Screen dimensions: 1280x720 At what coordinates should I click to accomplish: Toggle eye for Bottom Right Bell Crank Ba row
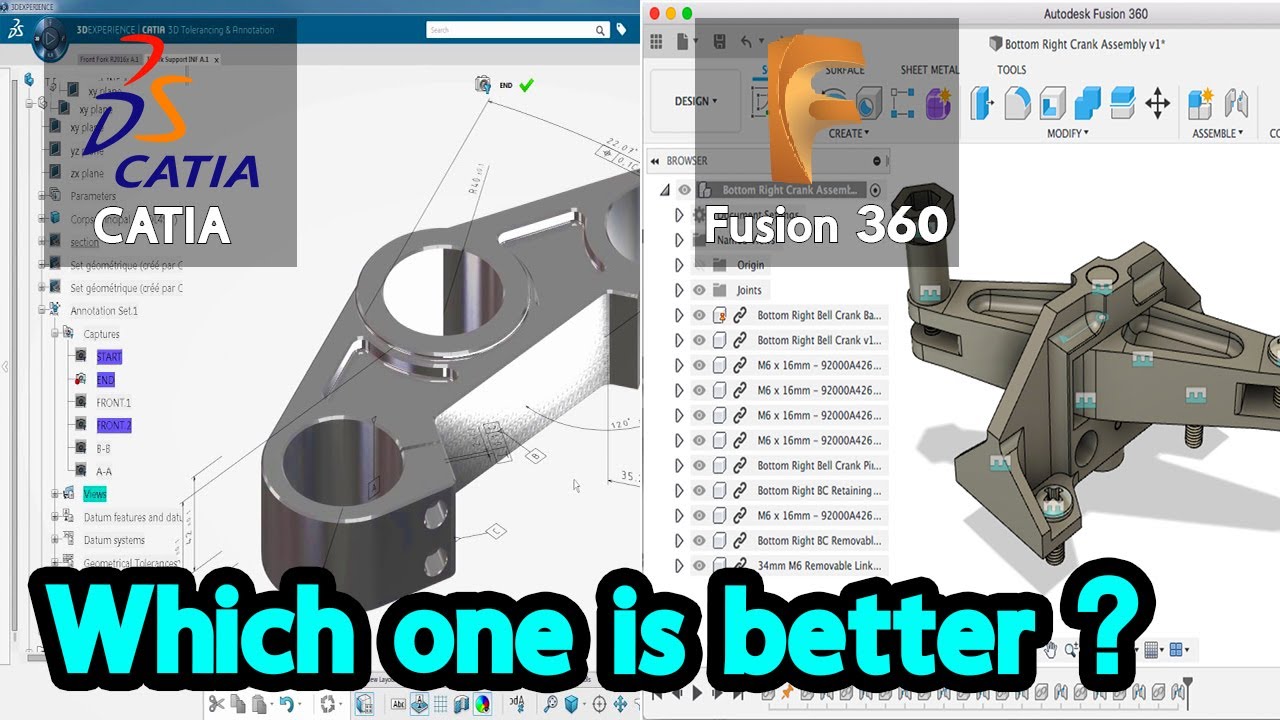click(x=699, y=315)
